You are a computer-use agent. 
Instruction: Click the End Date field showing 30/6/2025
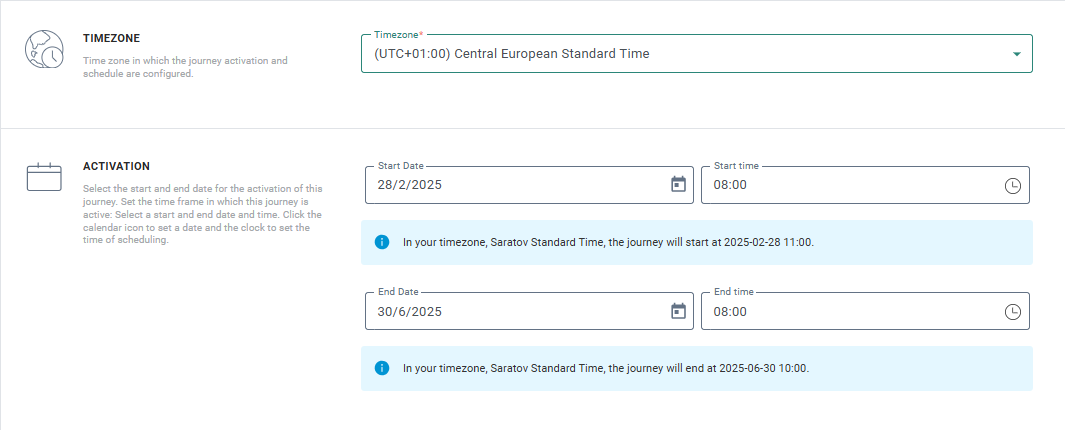(510, 311)
